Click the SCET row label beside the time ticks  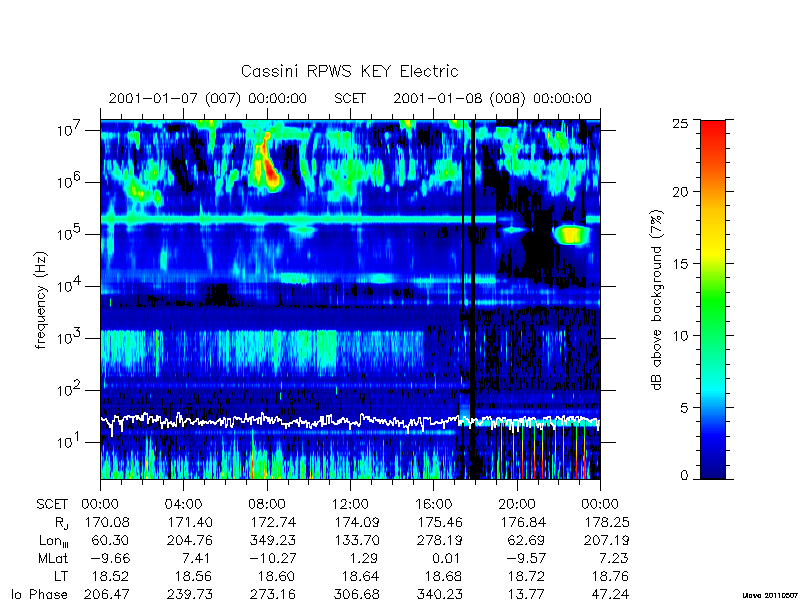(x=52, y=505)
